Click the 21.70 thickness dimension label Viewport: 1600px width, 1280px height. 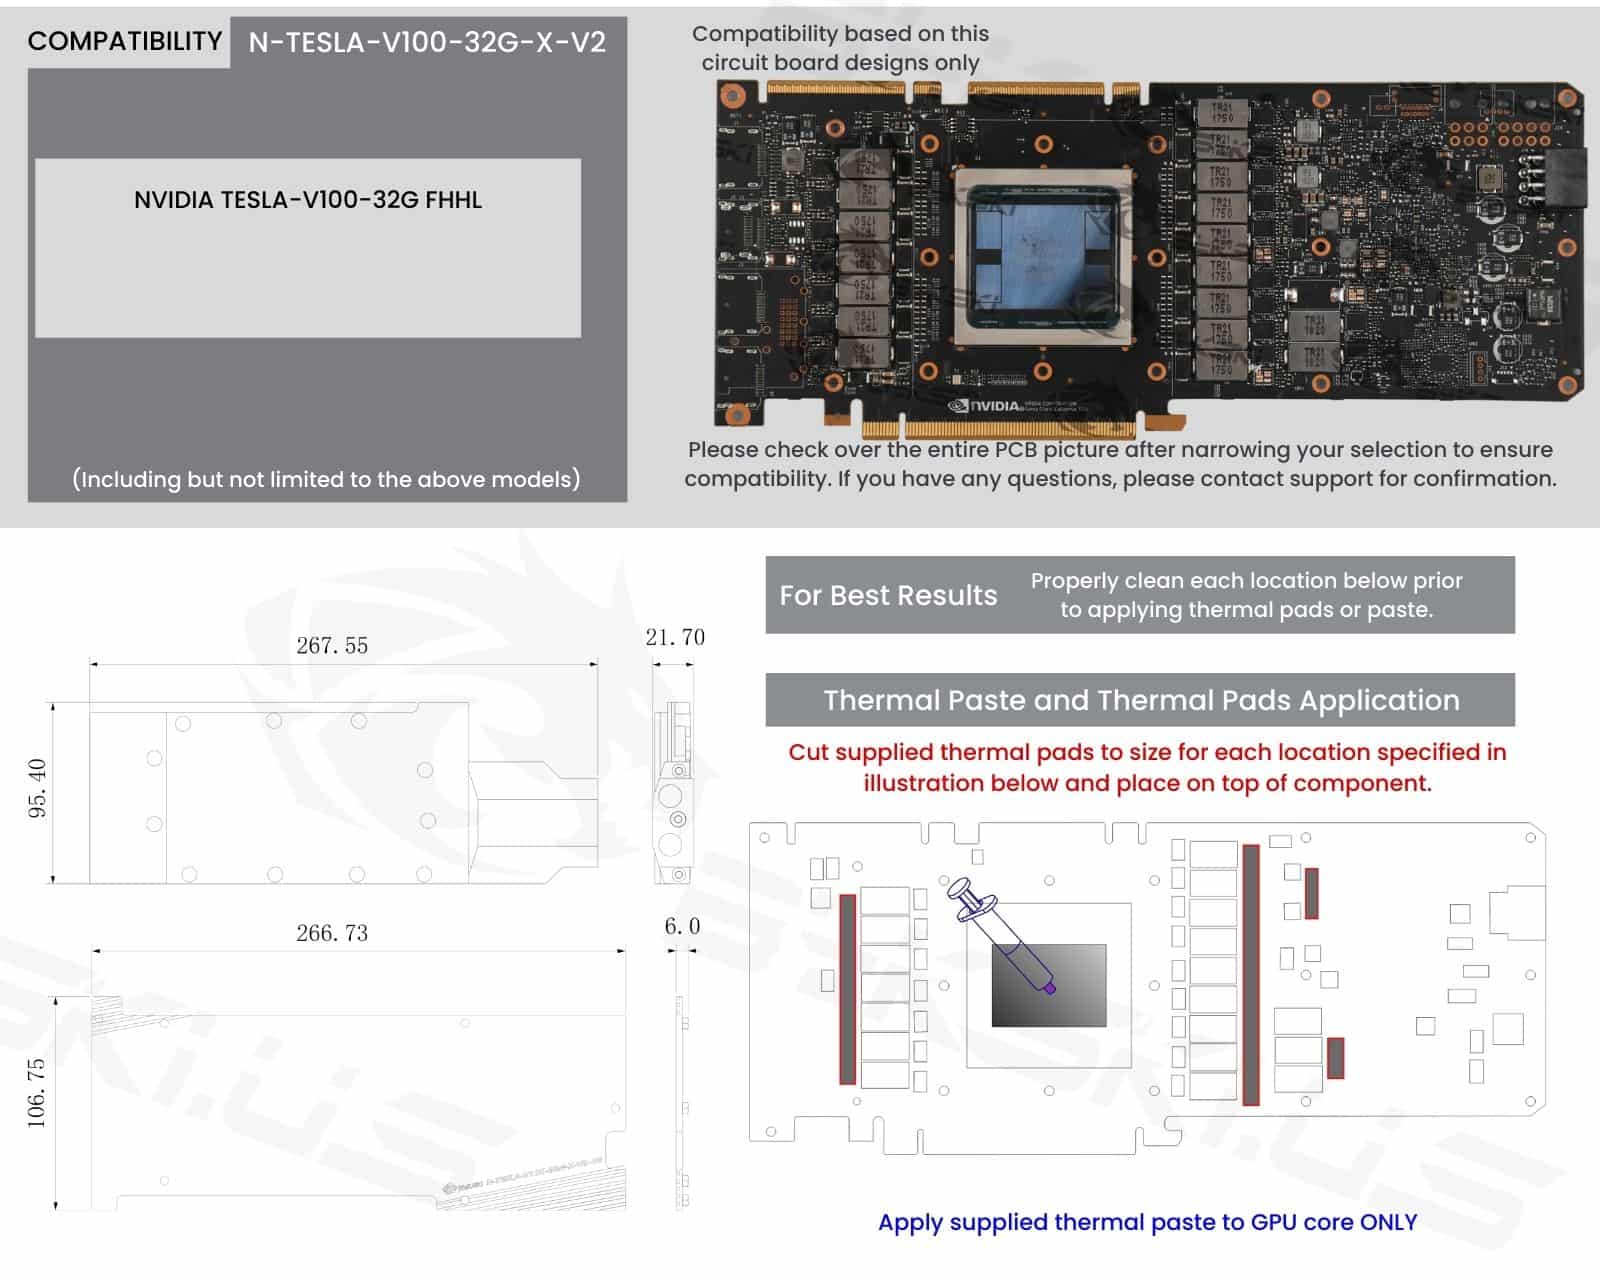pos(675,637)
